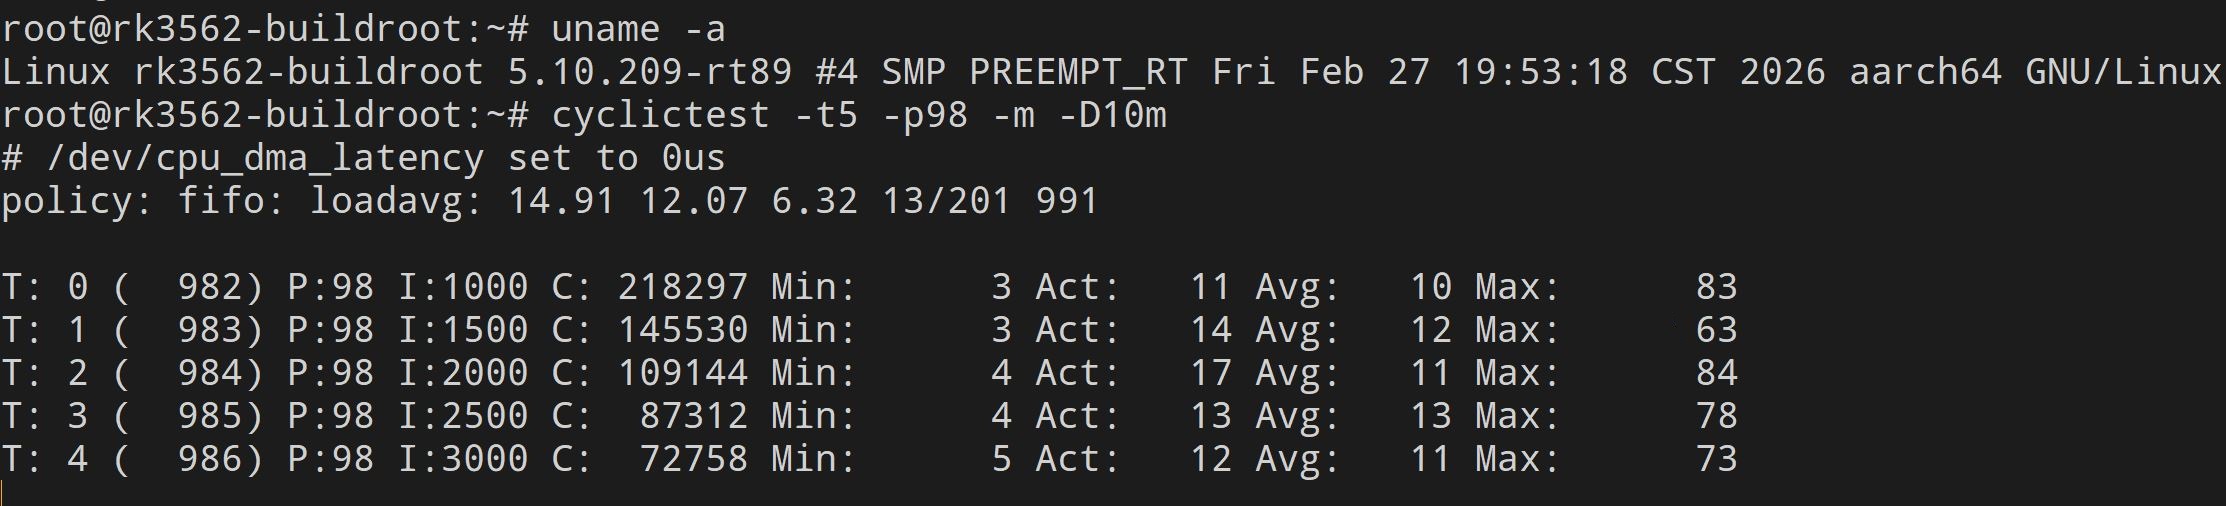Click the thread 2 count 109144
Viewport: 2226px width, 506px height.
coord(682,373)
